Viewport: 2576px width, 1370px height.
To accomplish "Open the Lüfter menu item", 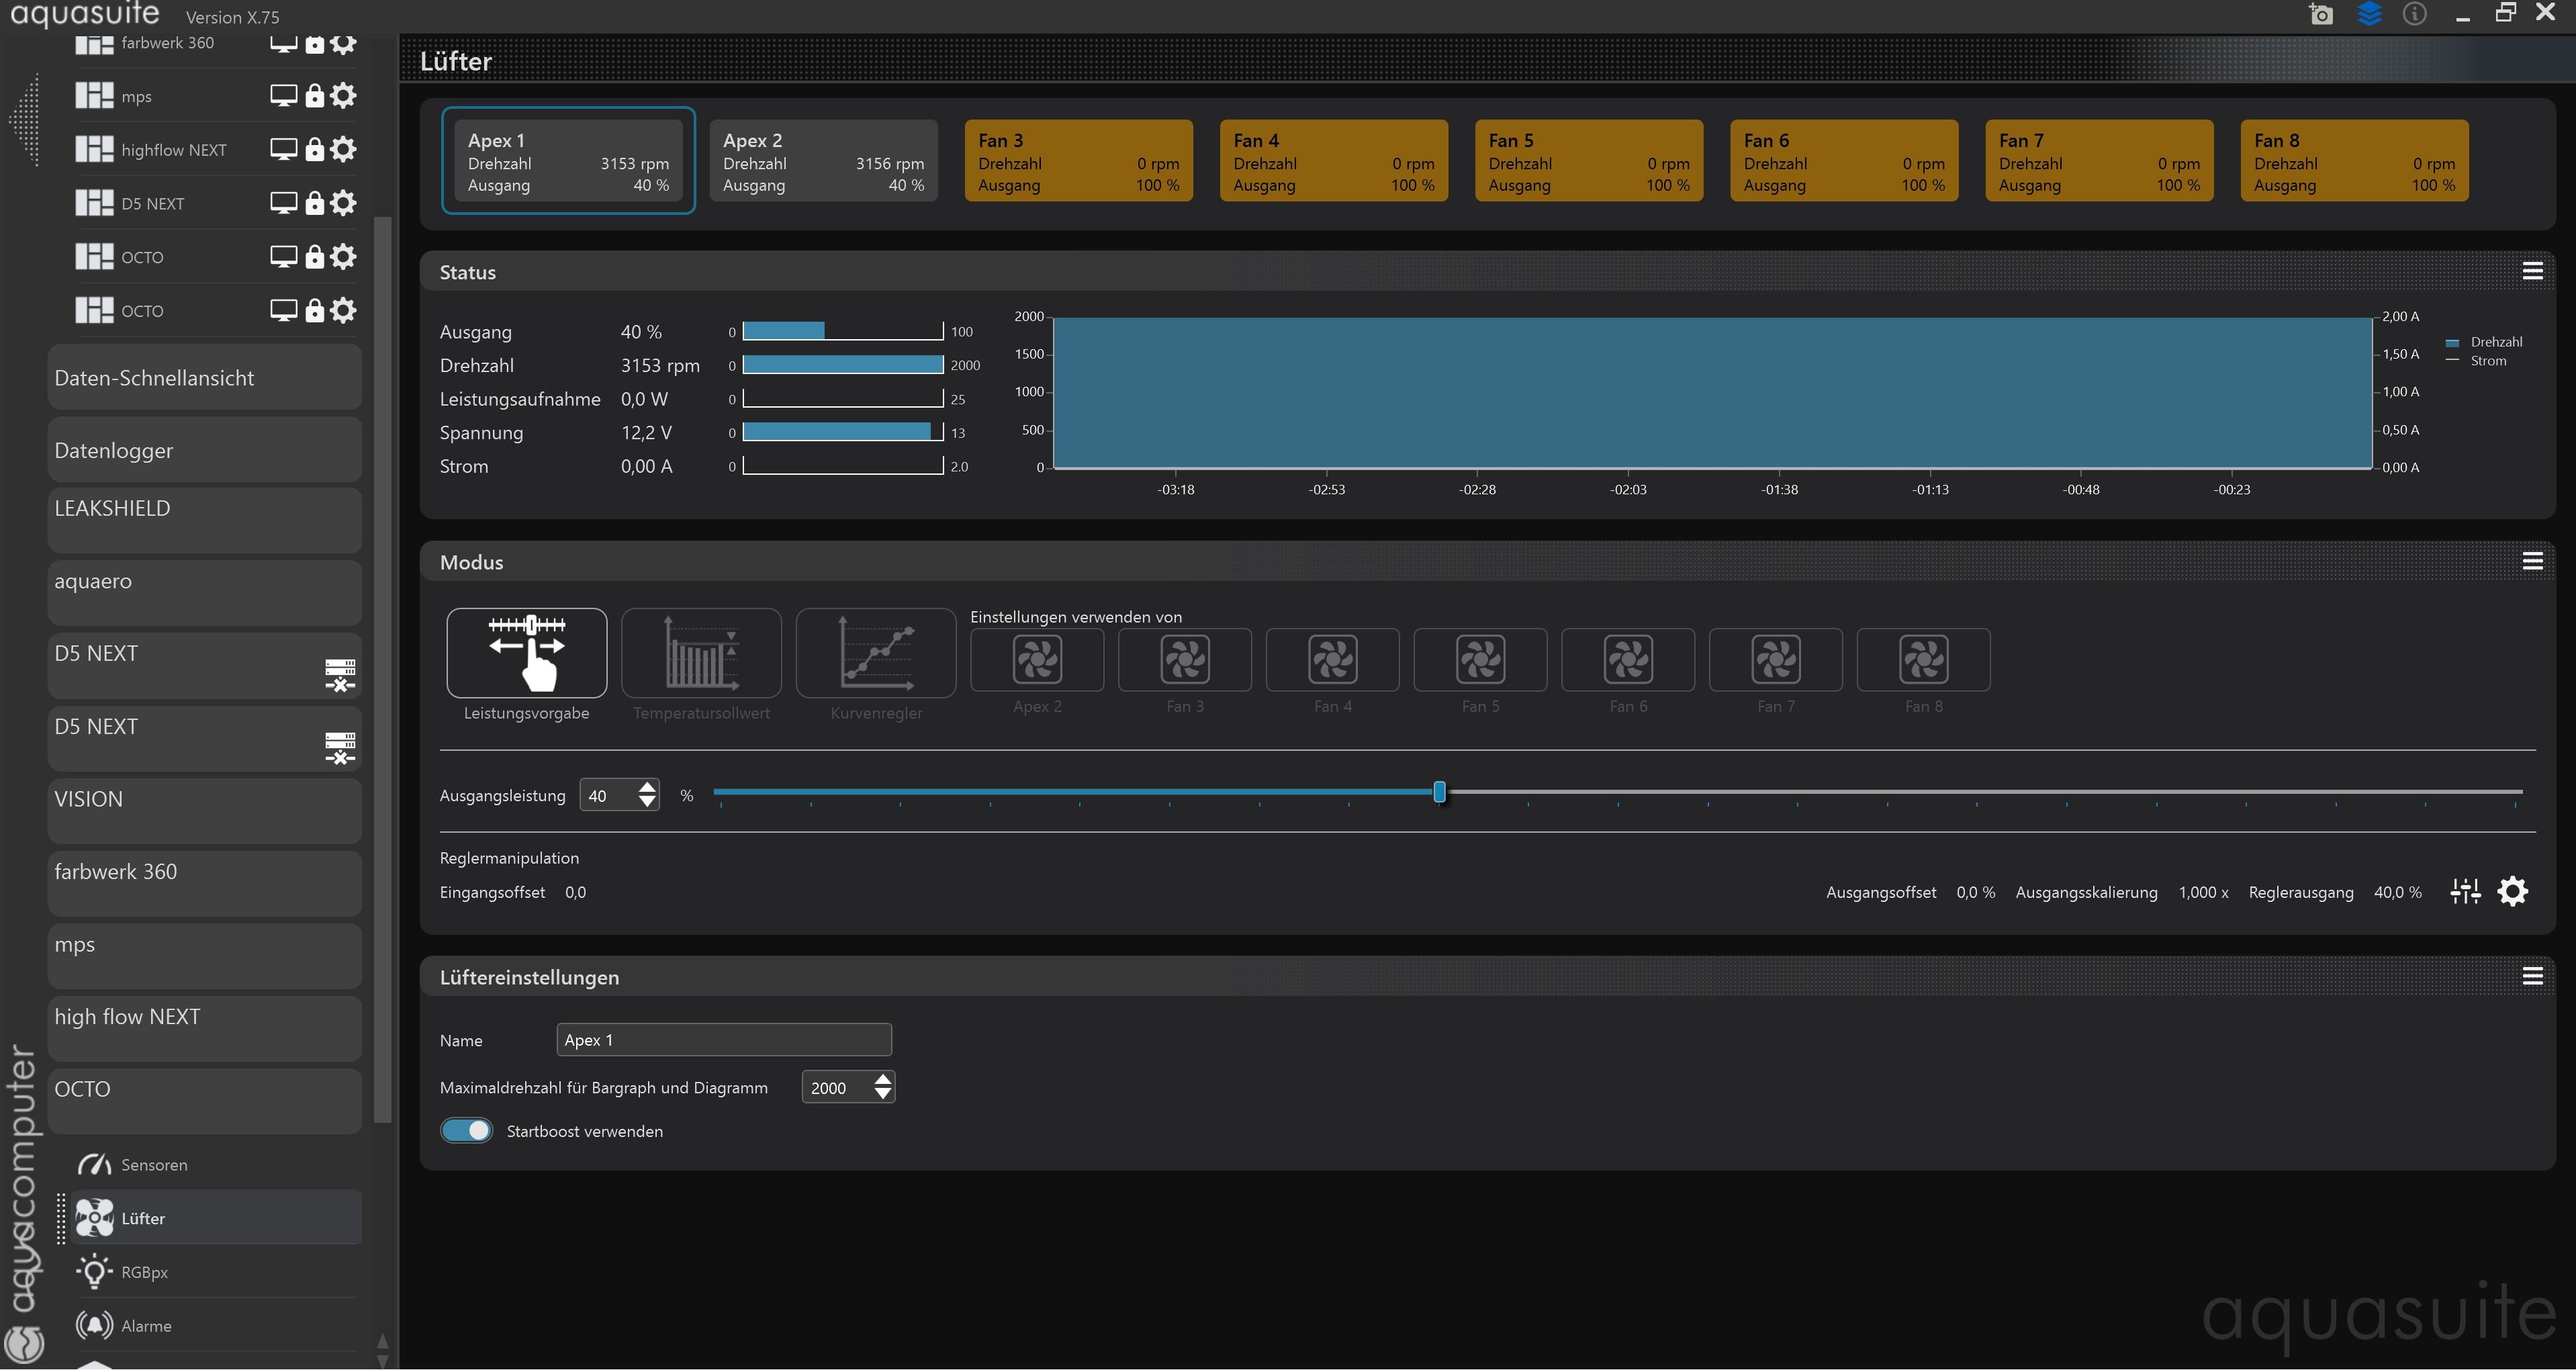I will [x=217, y=1218].
